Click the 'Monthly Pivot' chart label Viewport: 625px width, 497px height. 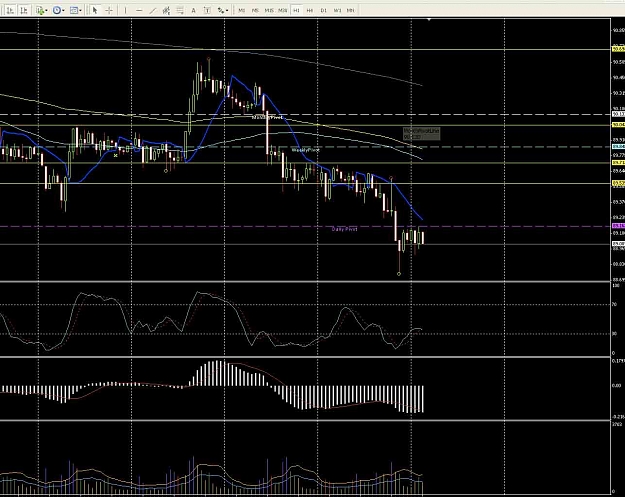pyautogui.click(x=267, y=117)
